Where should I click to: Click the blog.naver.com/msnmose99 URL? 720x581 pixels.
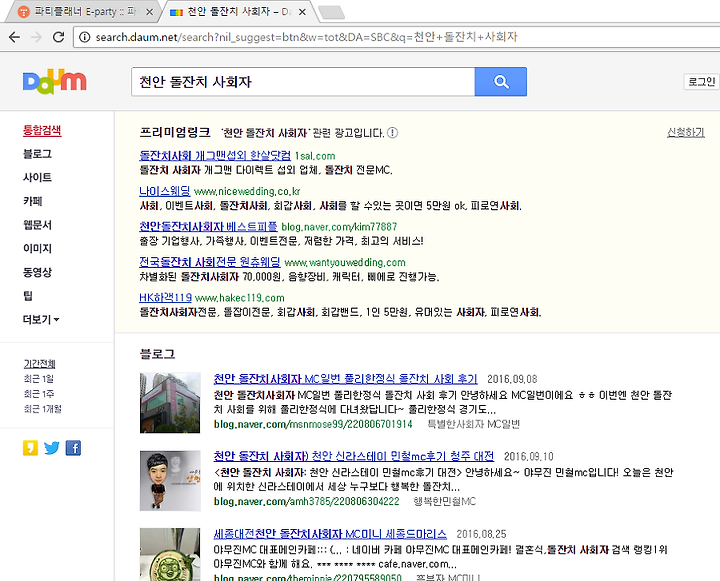pos(313,424)
